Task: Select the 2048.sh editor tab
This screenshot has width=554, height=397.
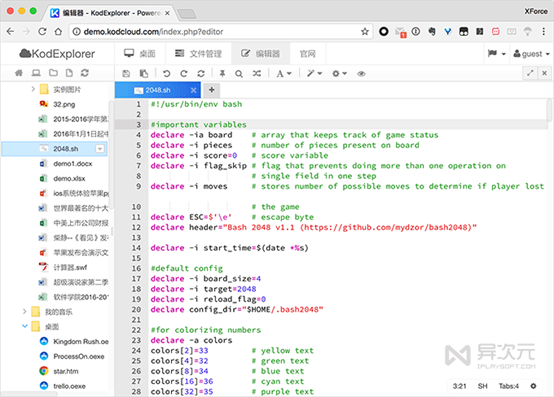Action: [157, 90]
